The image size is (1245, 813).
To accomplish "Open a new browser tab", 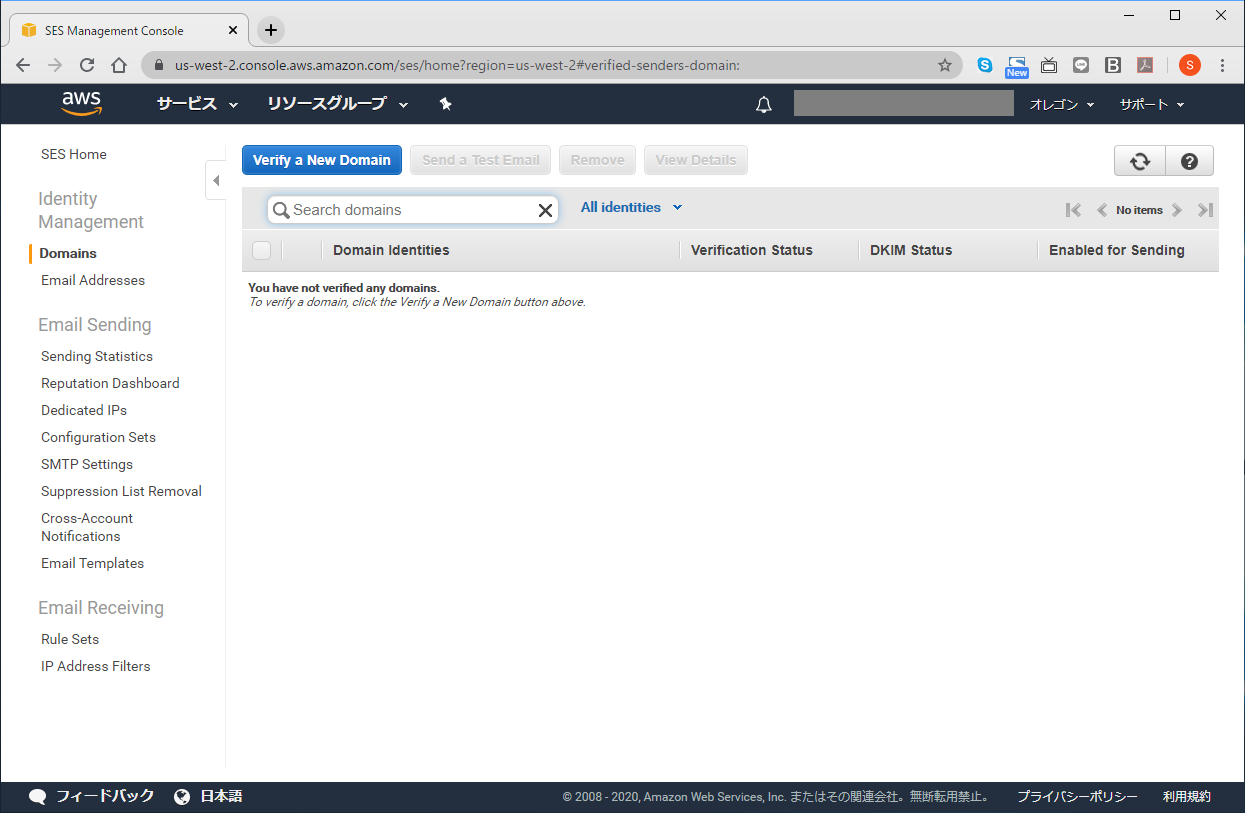I will pyautogui.click(x=271, y=30).
